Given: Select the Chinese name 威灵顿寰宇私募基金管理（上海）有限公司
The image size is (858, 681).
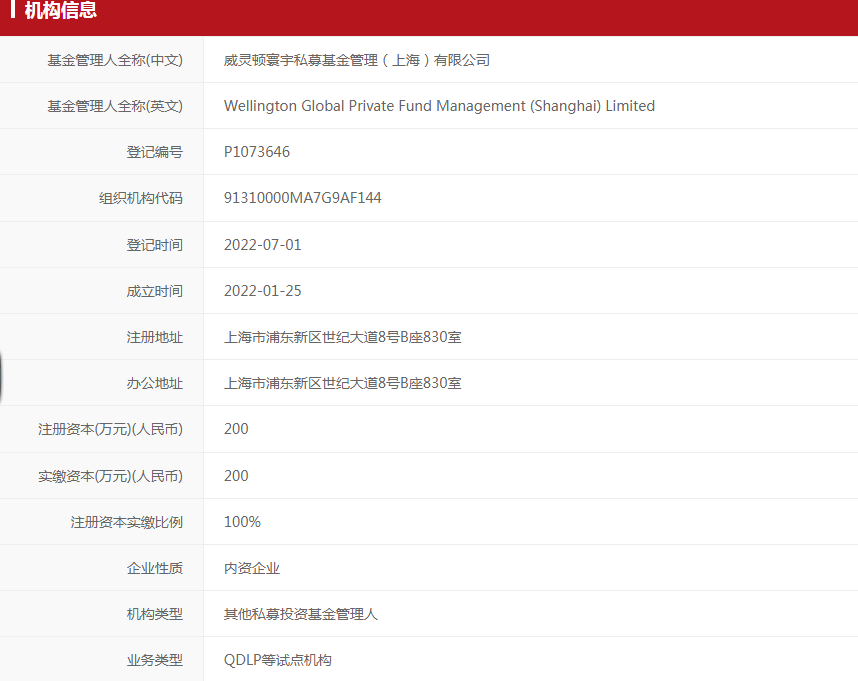Looking at the screenshot, I should (357, 60).
